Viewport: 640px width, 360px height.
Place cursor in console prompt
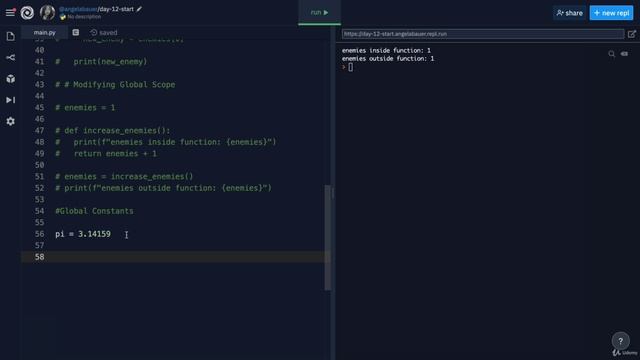[x=351, y=67]
